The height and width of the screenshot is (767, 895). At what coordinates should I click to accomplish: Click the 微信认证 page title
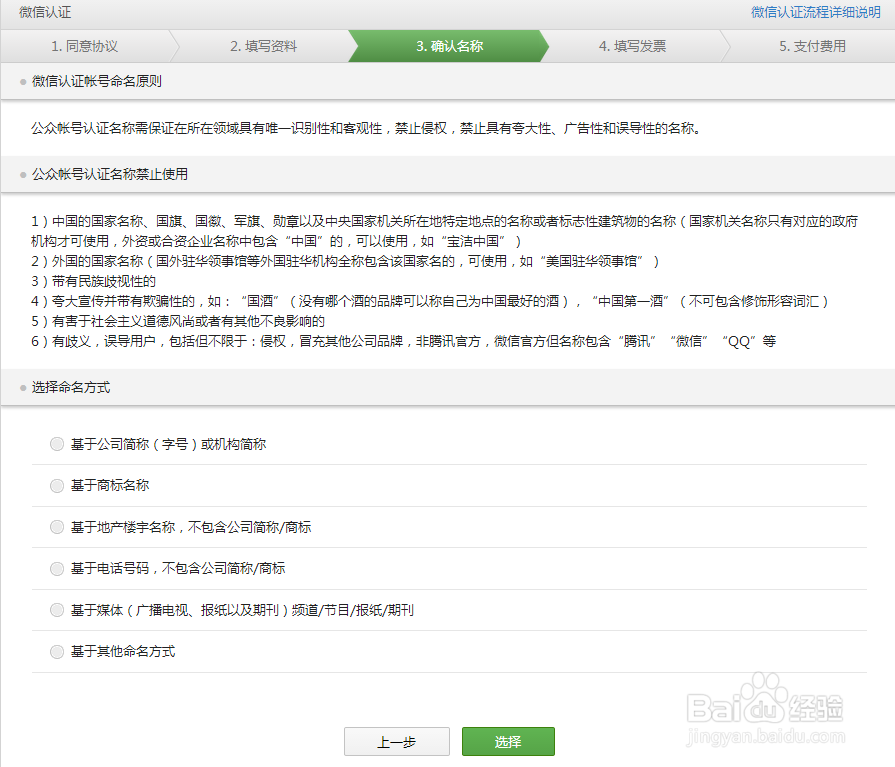coord(45,12)
